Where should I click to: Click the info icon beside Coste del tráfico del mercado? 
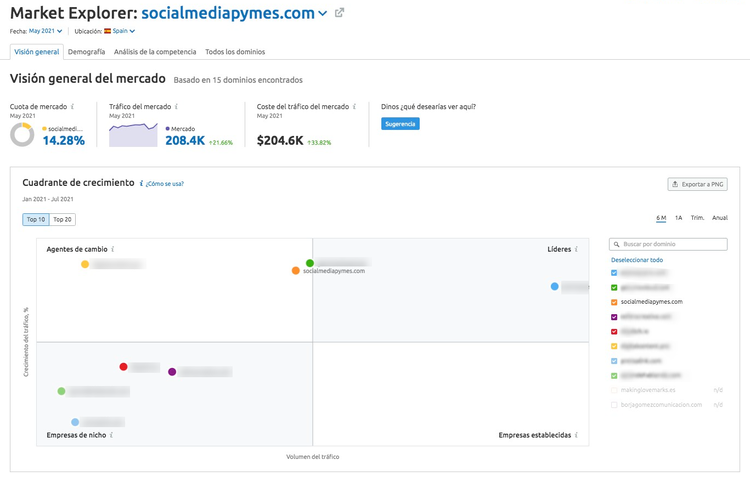[354, 107]
